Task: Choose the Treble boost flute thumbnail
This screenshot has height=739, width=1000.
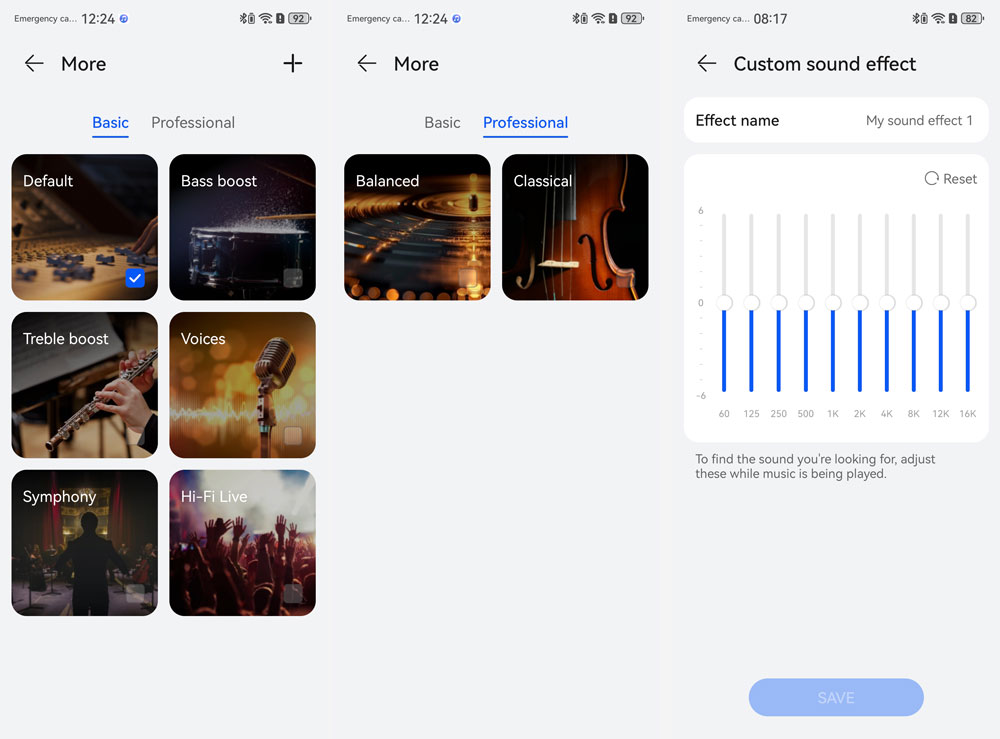Action: [x=85, y=385]
